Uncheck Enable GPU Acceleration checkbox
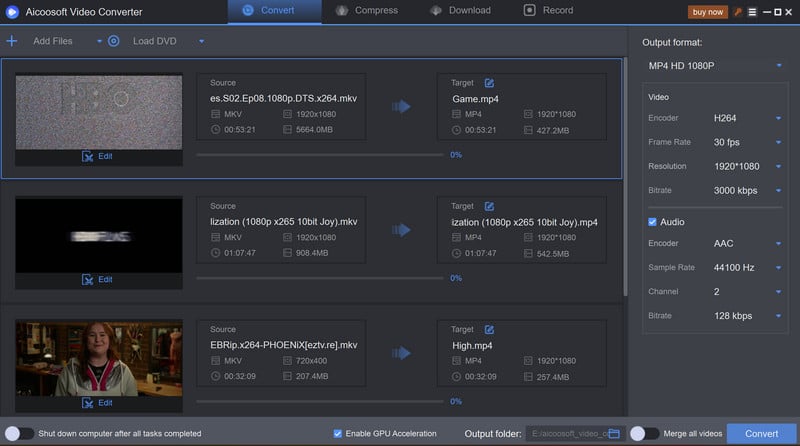Viewport: 800px width, 446px height. [x=337, y=434]
